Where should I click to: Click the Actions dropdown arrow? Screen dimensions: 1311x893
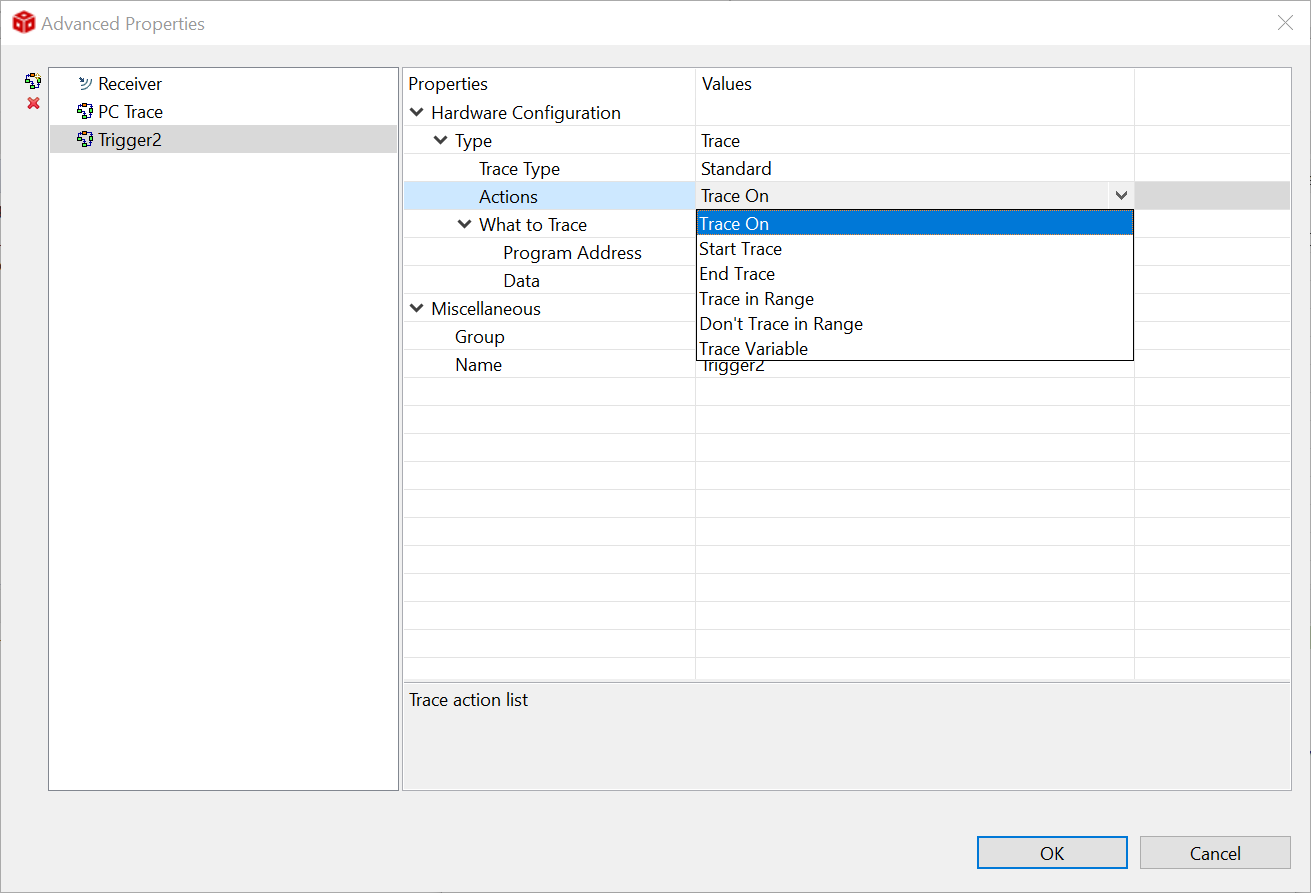pos(1121,196)
